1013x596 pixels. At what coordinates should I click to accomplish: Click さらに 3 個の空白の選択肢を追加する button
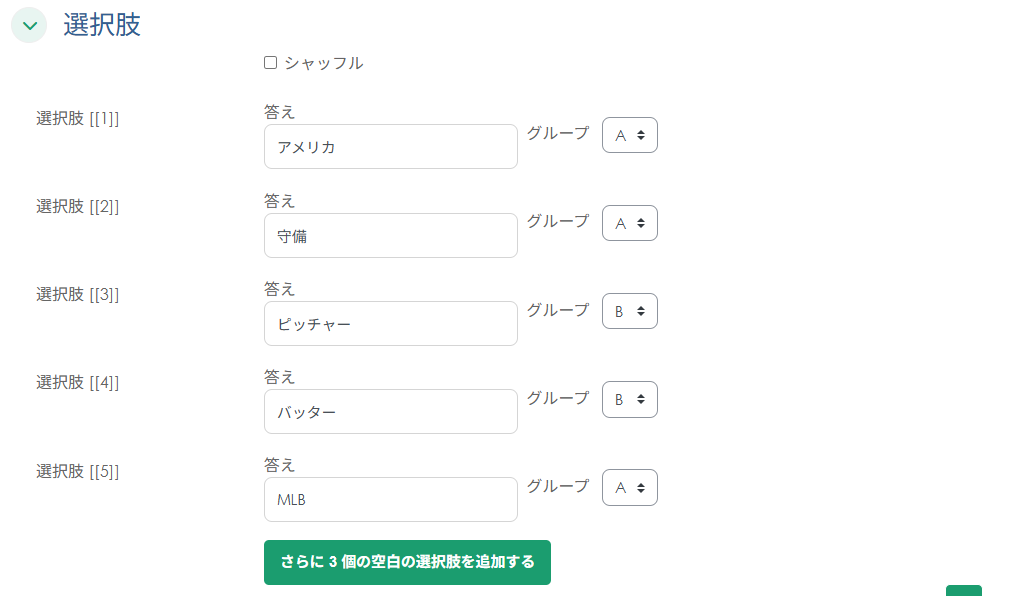click(407, 562)
